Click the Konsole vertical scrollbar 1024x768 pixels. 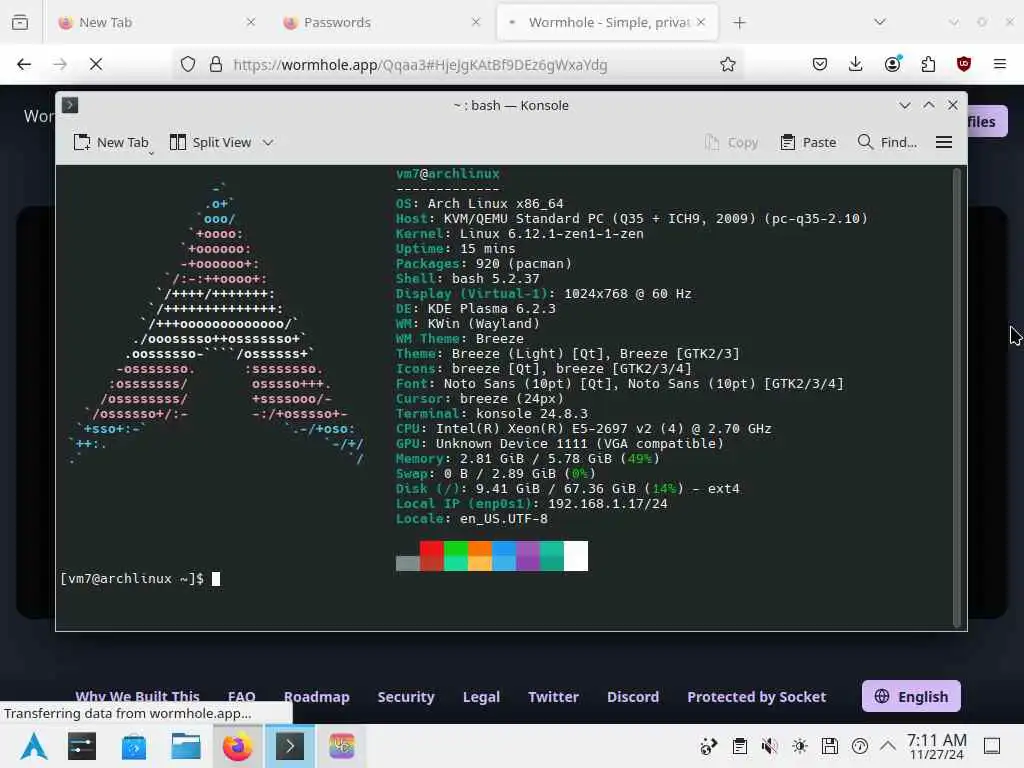coord(957,397)
